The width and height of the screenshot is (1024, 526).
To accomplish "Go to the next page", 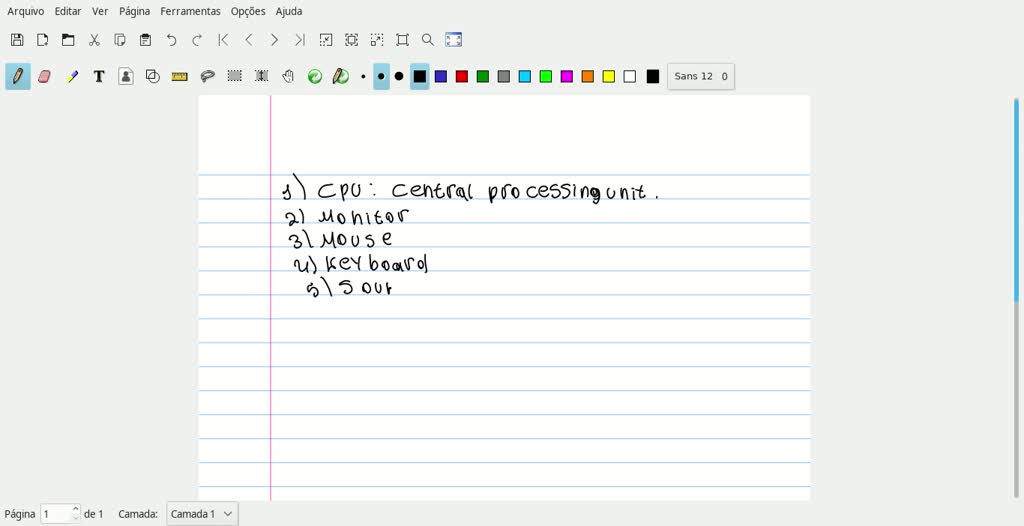I will [274, 40].
